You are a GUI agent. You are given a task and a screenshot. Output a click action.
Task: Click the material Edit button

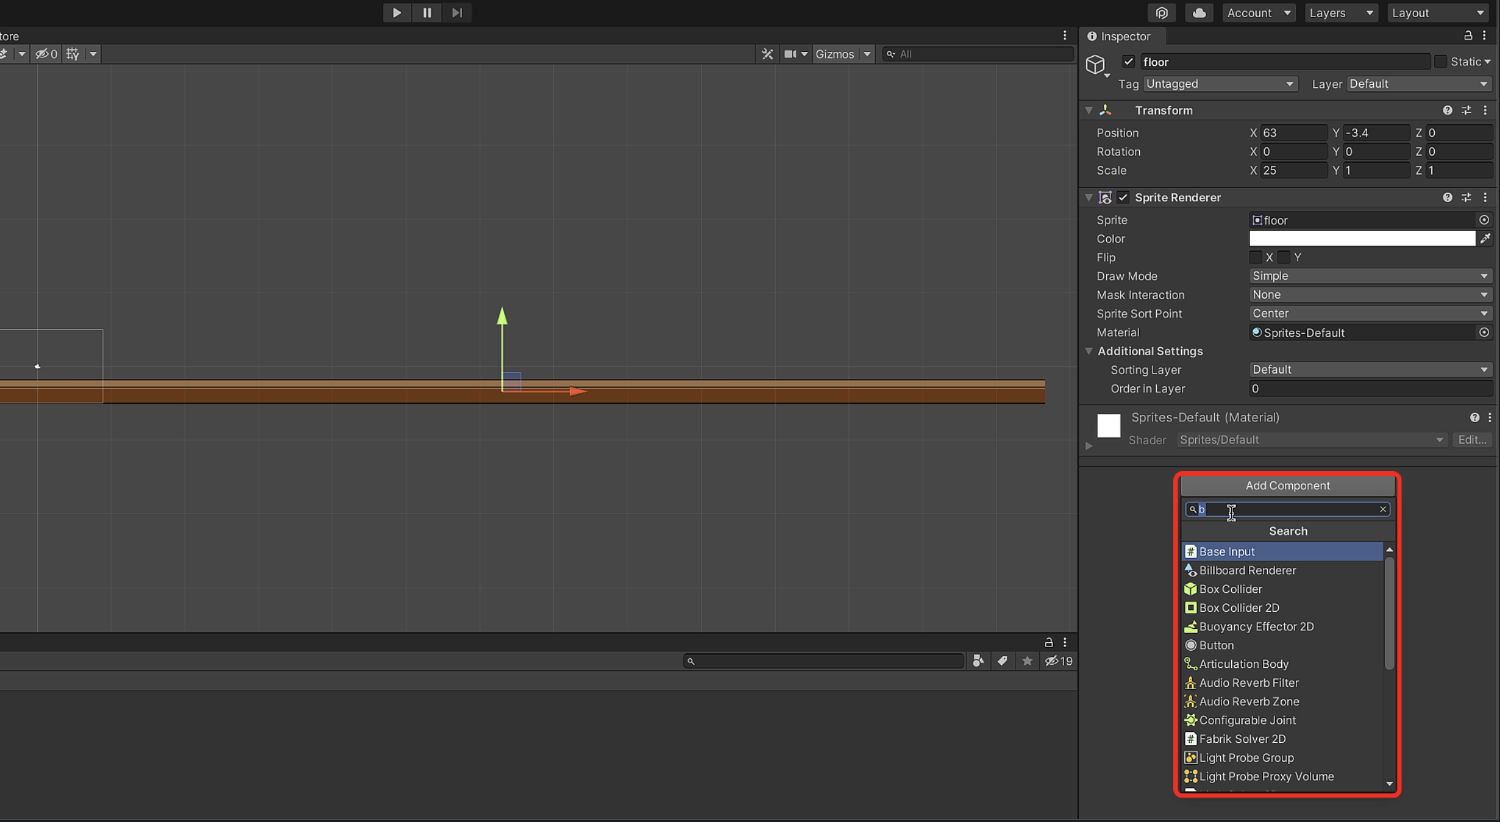click(x=1472, y=440)
